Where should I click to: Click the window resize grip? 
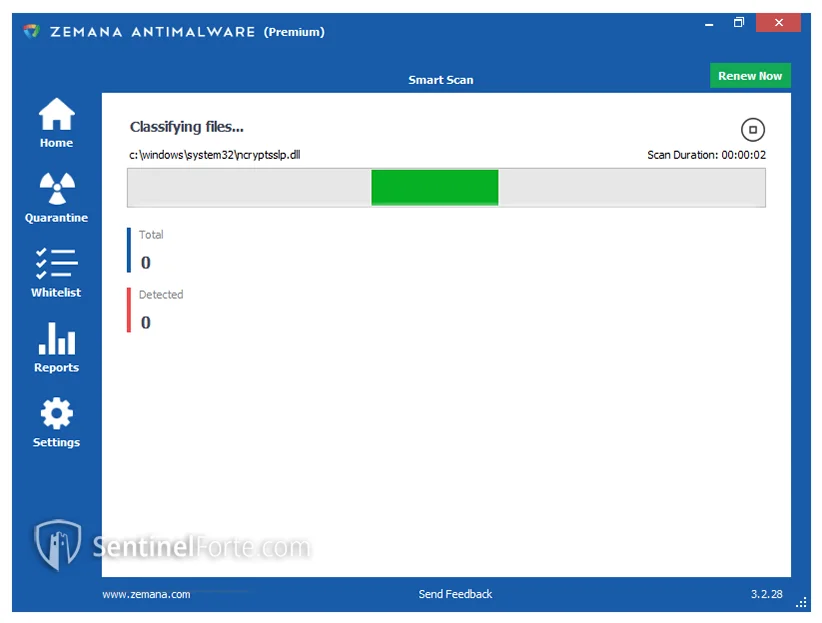(x=802, y=603)
